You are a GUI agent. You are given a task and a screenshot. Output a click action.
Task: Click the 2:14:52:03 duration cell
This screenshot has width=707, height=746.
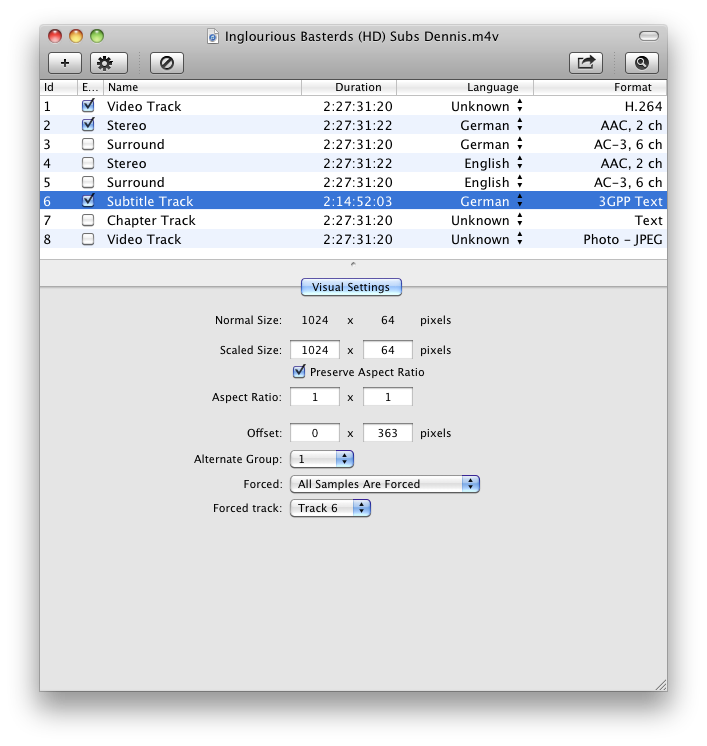(358, 201)
